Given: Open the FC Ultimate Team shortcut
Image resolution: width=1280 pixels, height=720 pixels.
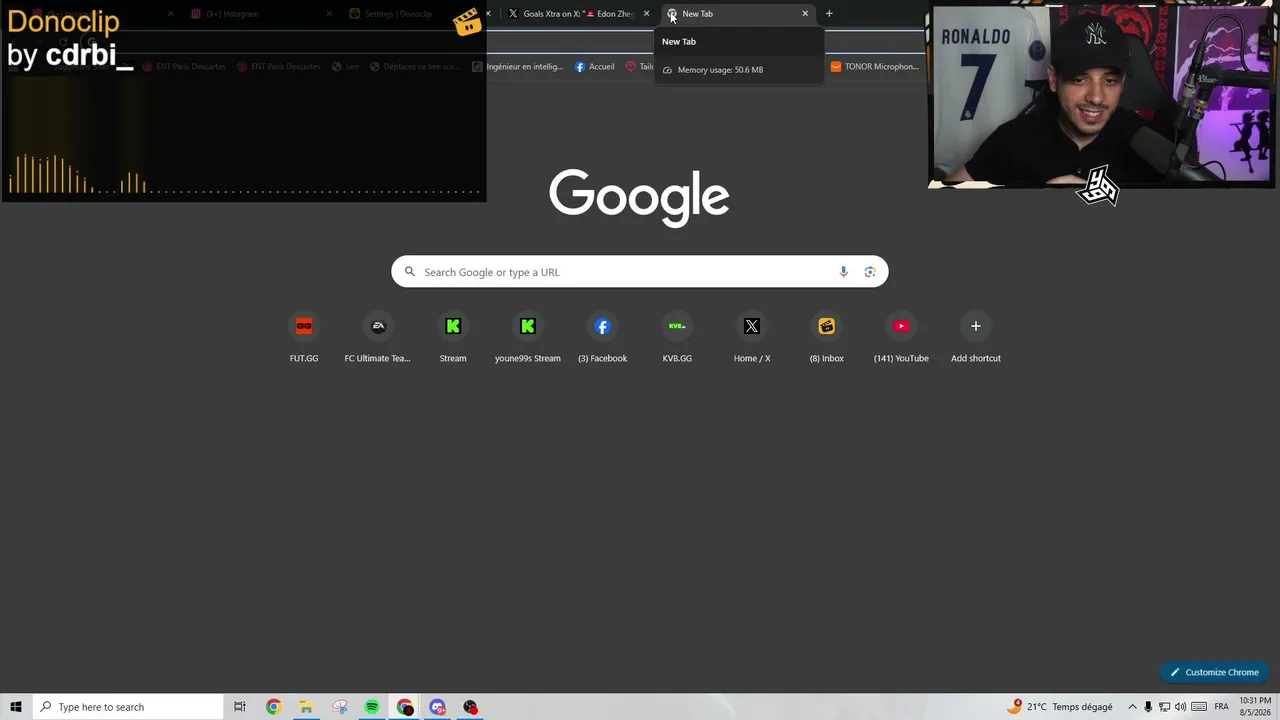Looking at the screenshot, I should (378, 338).
